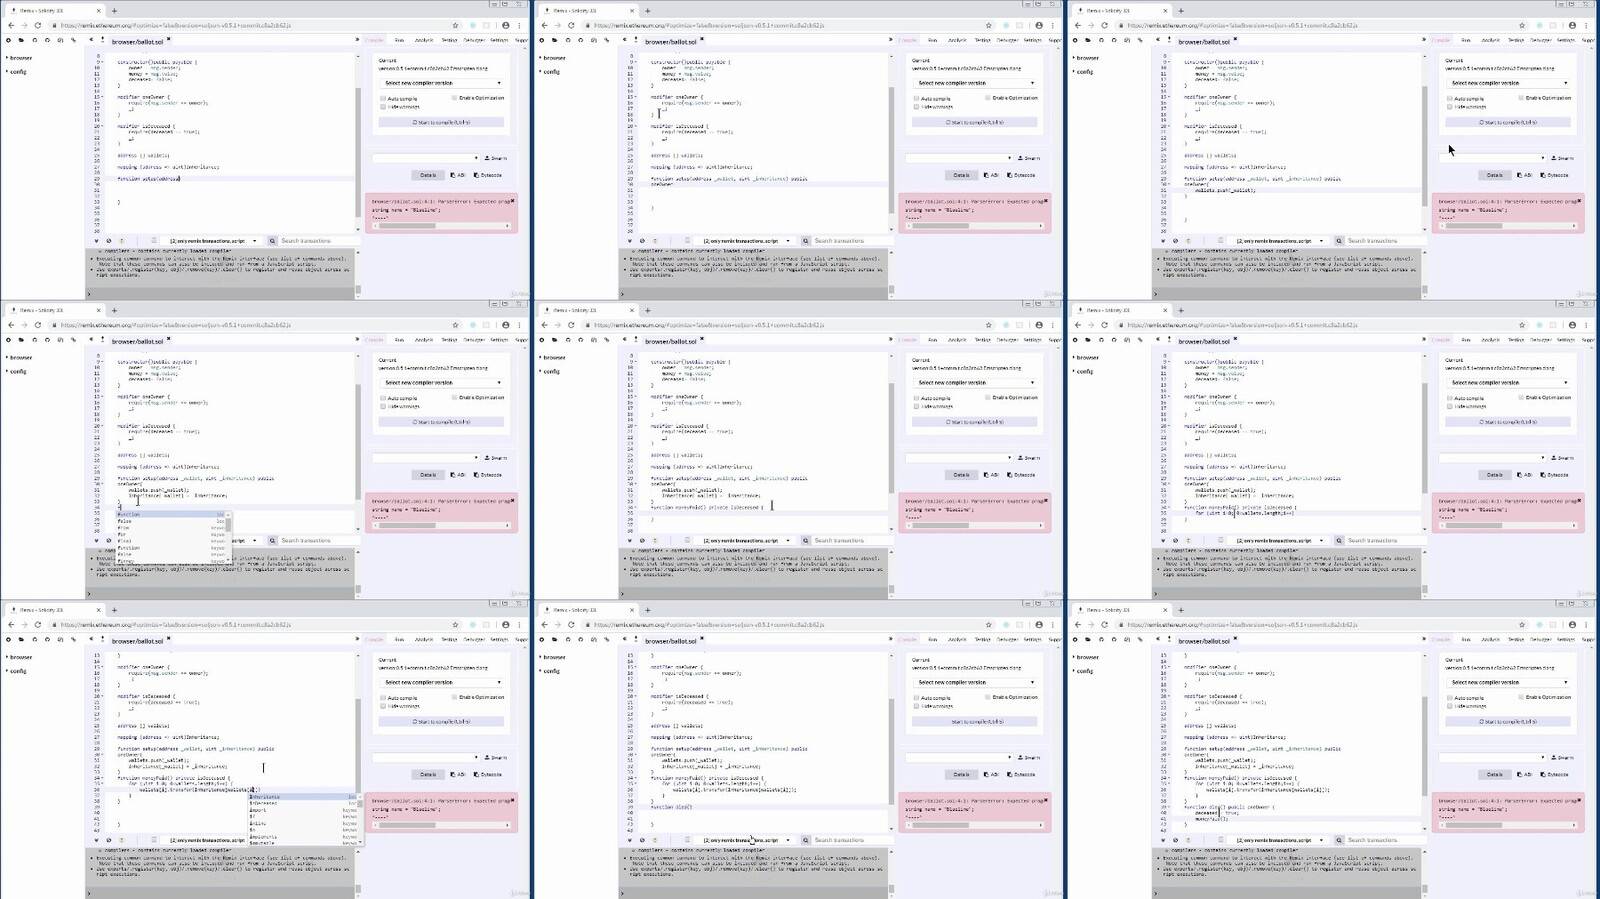This screenshot has width=1600, height=899.
Task: Open transactions filter dropdown in bottom-center window
Action: click(746, 840)
